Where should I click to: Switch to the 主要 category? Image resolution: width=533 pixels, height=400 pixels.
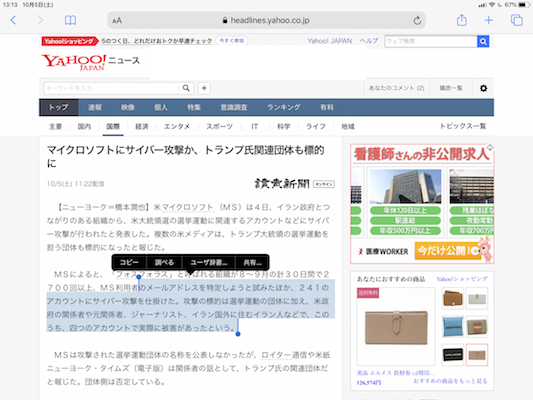pos(55,126)
